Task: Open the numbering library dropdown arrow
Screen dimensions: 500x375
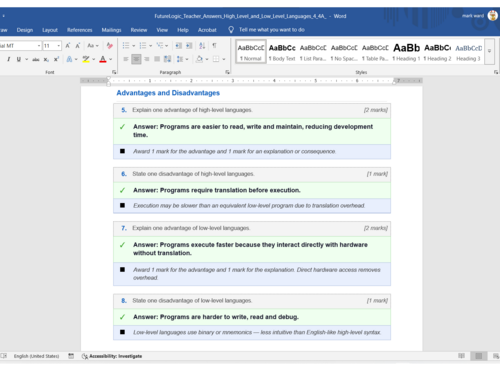Action: [x=151, y=46]
